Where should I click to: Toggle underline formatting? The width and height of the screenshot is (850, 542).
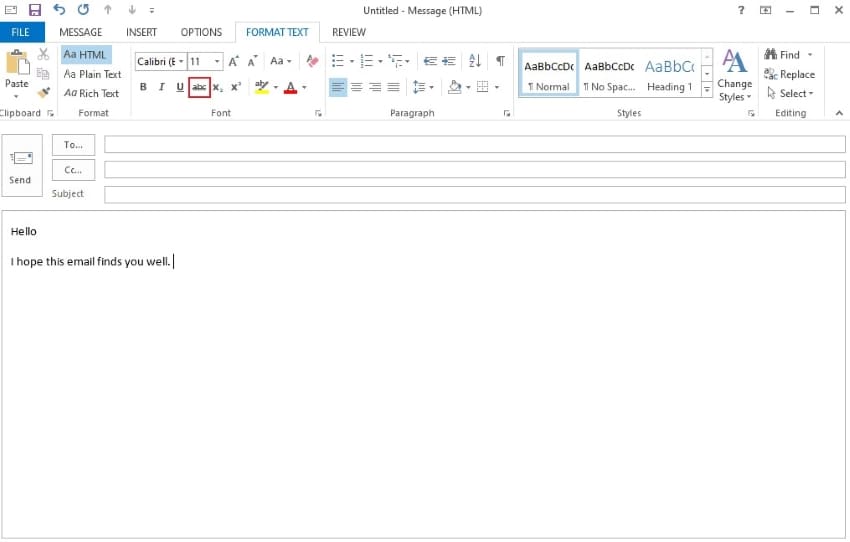180,87
